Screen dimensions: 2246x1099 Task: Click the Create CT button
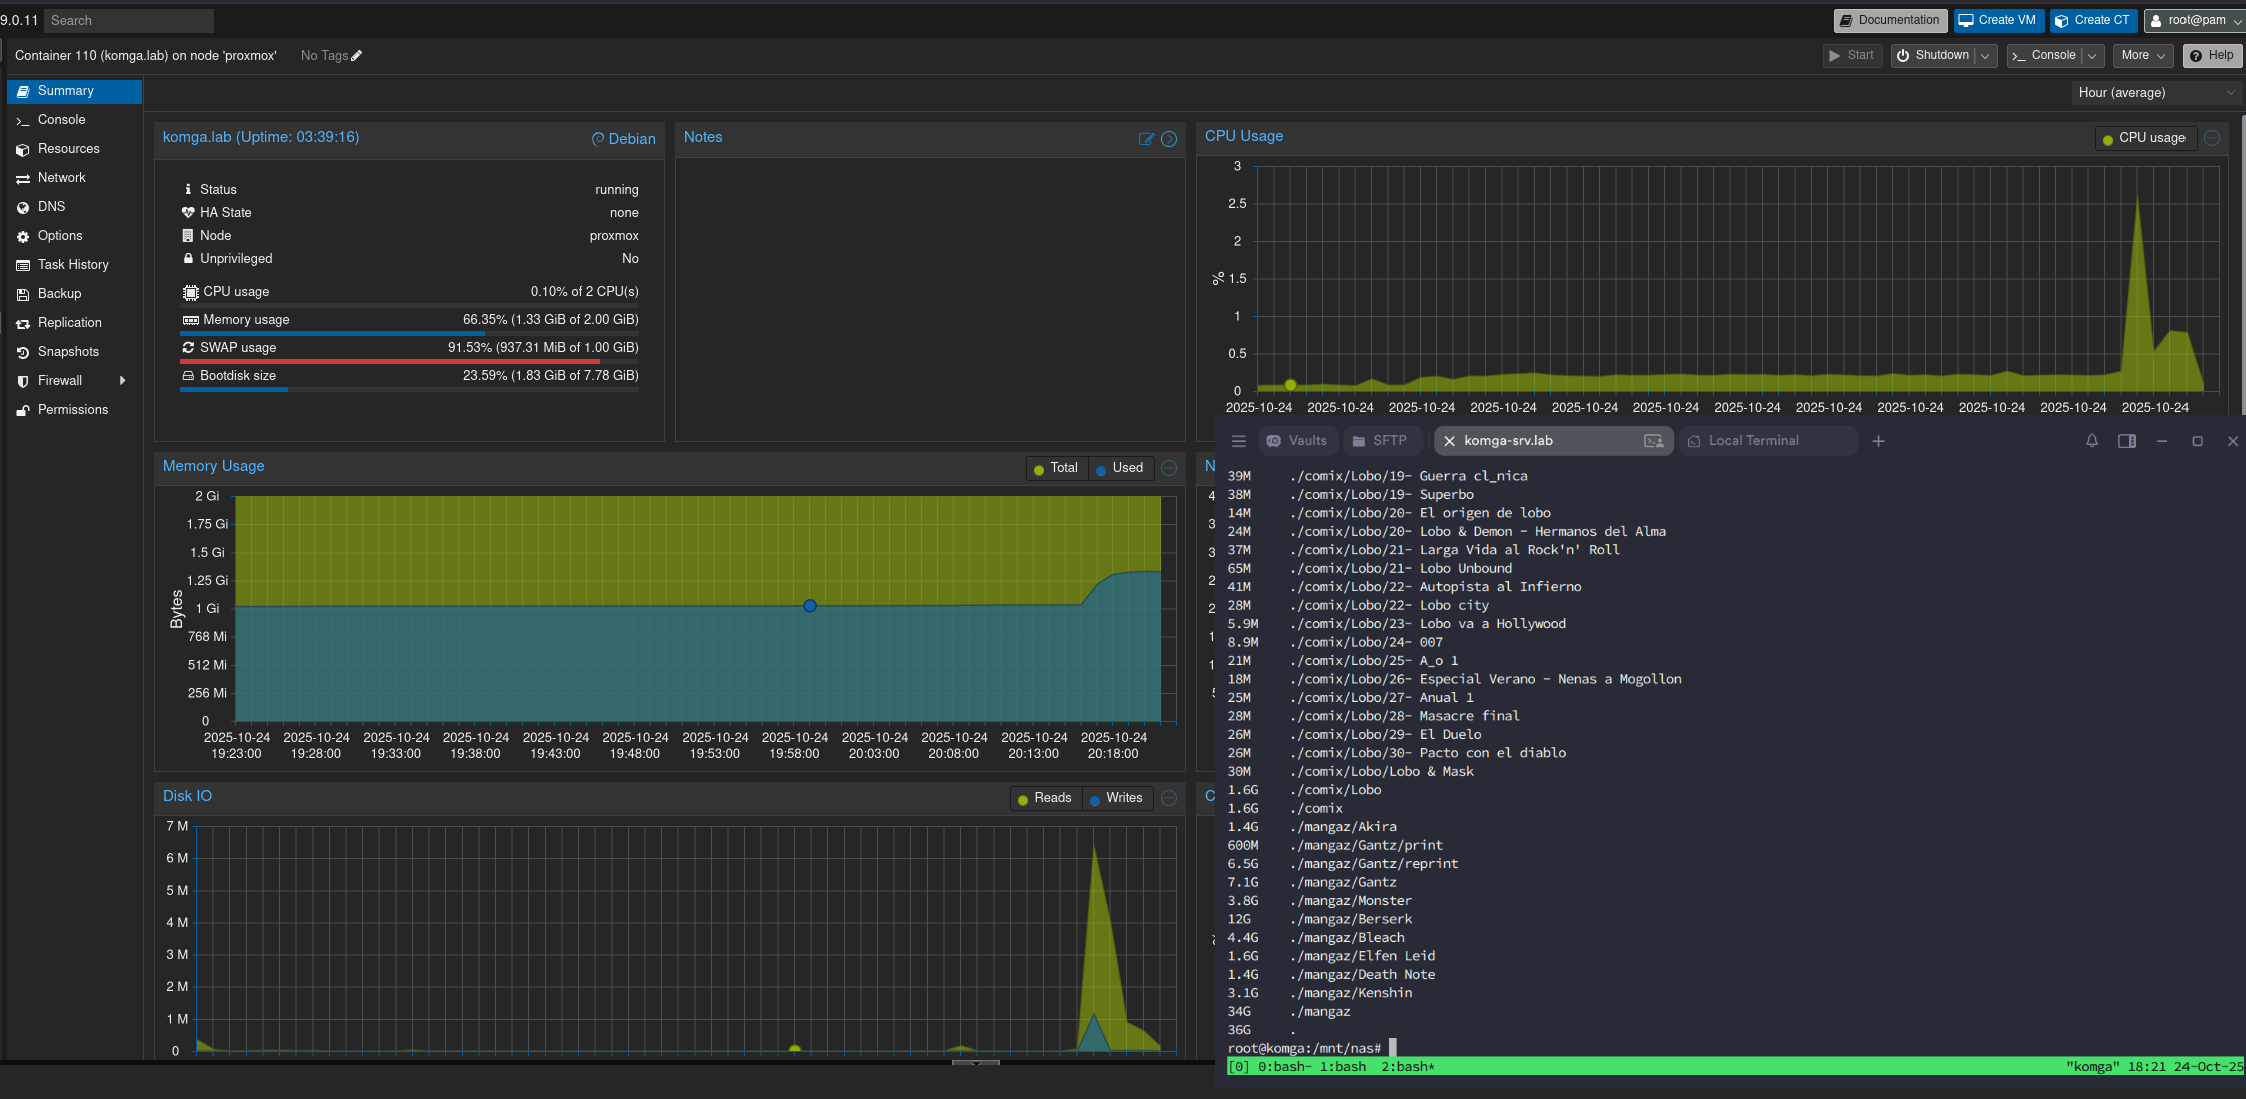[2092, 20]
